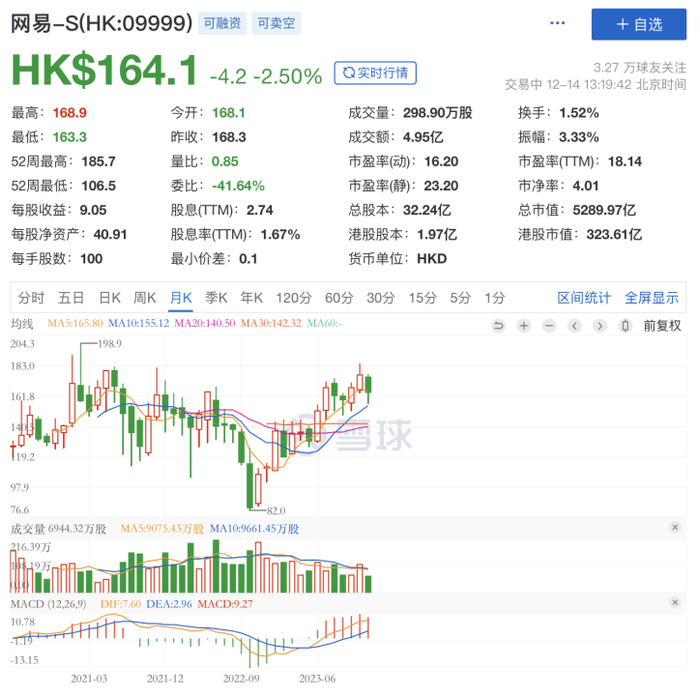Move chart right with next arrow

coord(600,326)
